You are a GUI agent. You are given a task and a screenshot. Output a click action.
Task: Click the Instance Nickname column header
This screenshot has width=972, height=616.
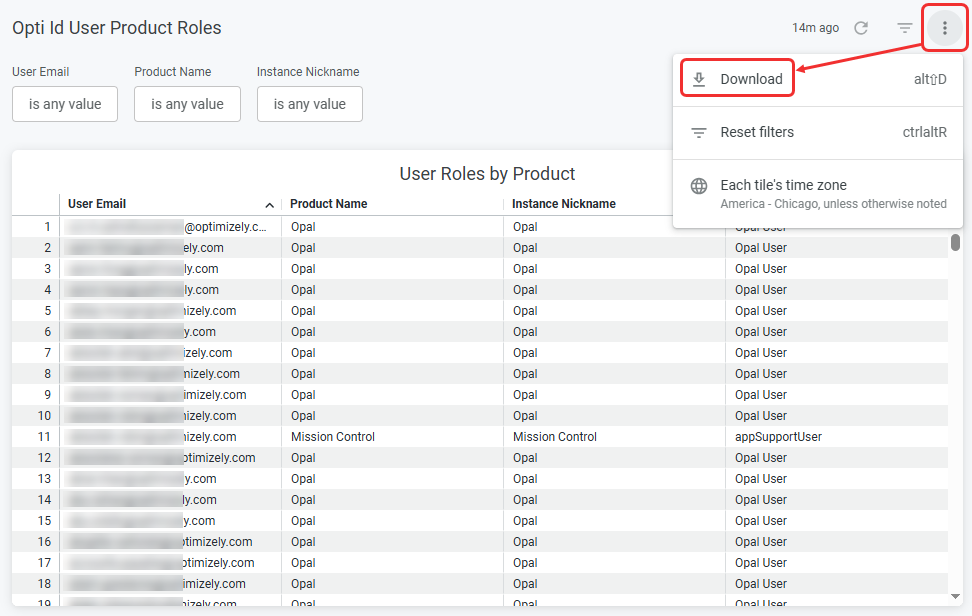(x=563, y=204)
